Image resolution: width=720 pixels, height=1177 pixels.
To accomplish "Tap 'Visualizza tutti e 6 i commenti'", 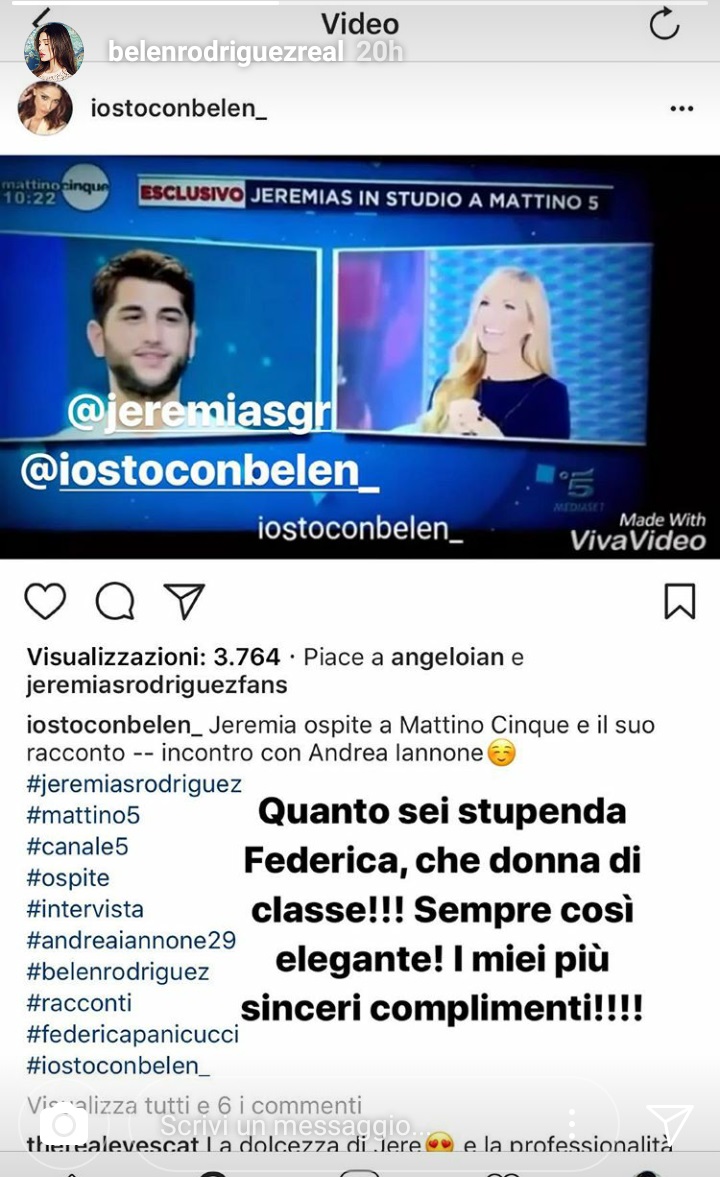I will point(194,1105).
